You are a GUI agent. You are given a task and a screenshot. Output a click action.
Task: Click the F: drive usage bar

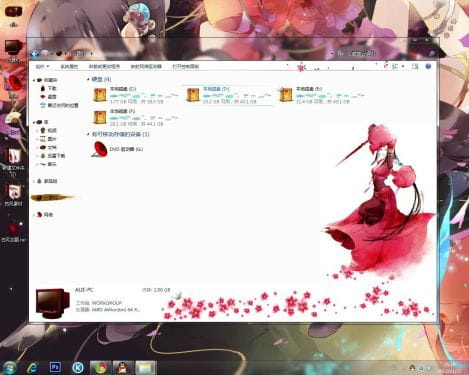pos(144,118)
